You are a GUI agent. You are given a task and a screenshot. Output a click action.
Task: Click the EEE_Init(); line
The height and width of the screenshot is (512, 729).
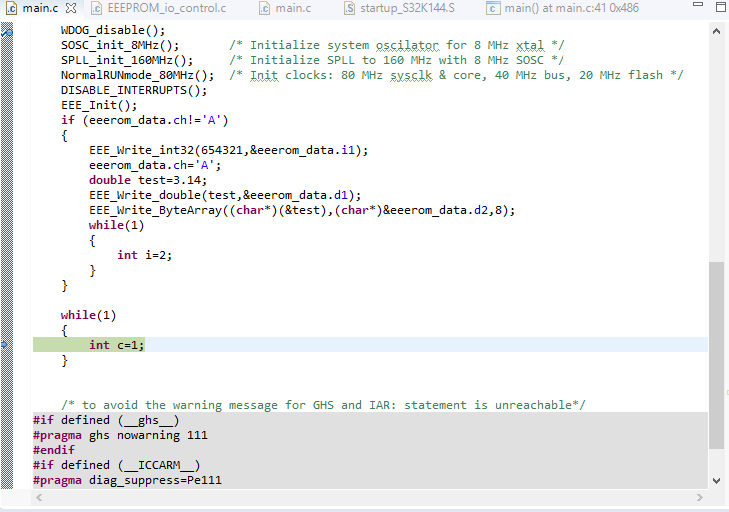pos(99,106)
